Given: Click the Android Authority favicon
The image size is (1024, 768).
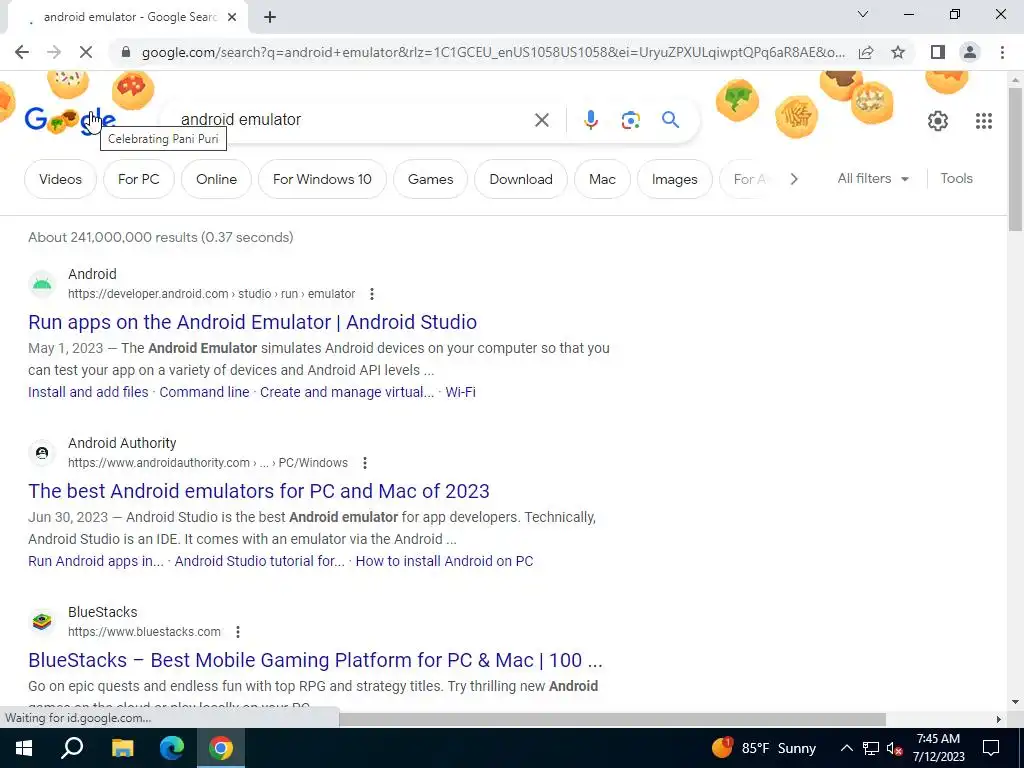Looking at the screenshot, I should click(42, 453).
